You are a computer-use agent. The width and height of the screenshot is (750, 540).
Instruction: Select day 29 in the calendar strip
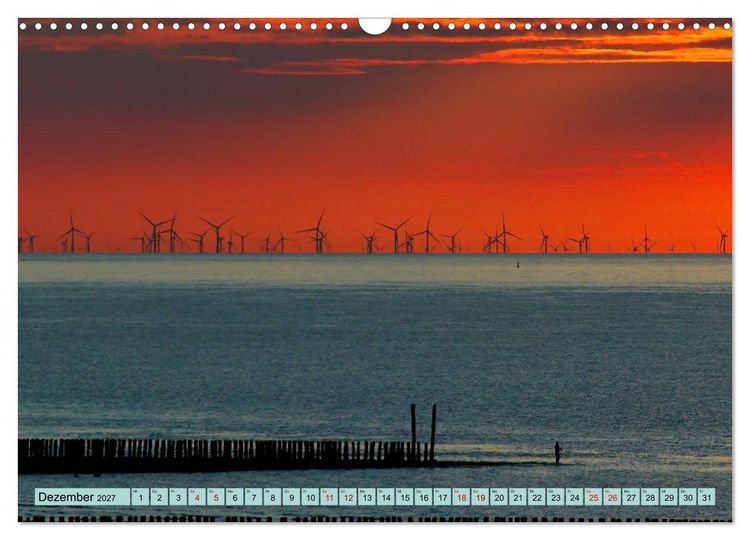click(669, 497)
